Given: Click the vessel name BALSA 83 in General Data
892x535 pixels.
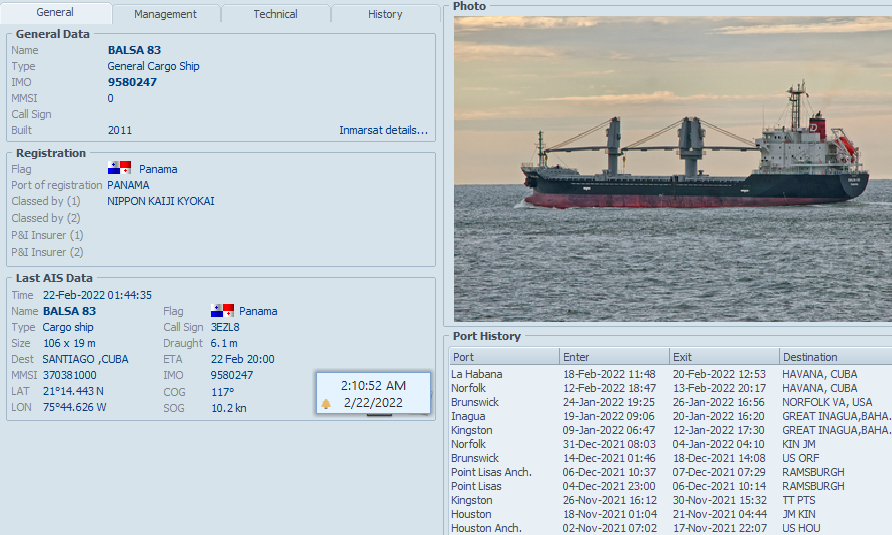Looking at the screenshot, I should coord(134,50).
